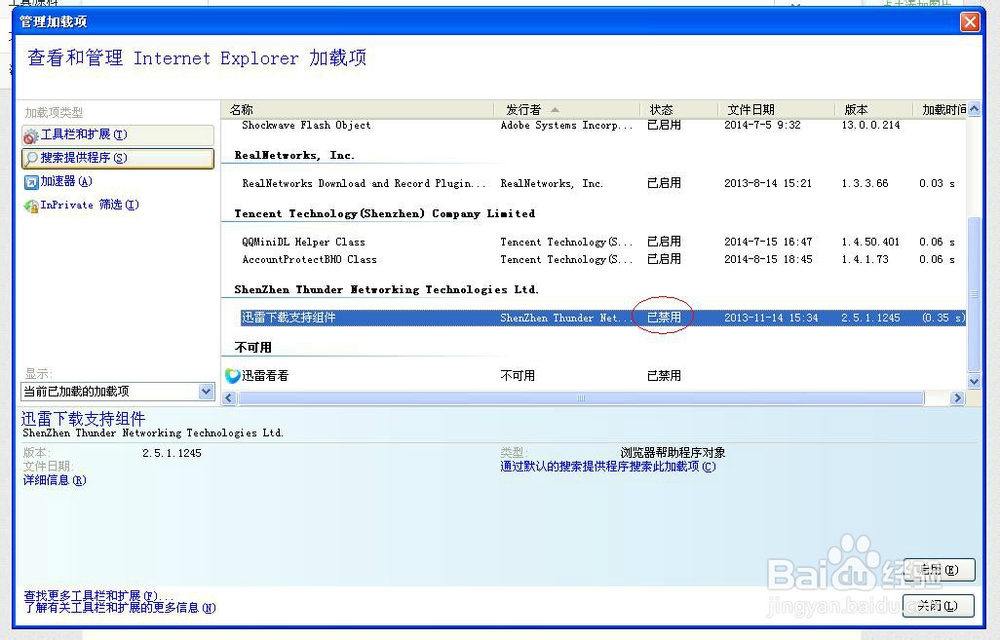Click the 关闭 button

939,606
